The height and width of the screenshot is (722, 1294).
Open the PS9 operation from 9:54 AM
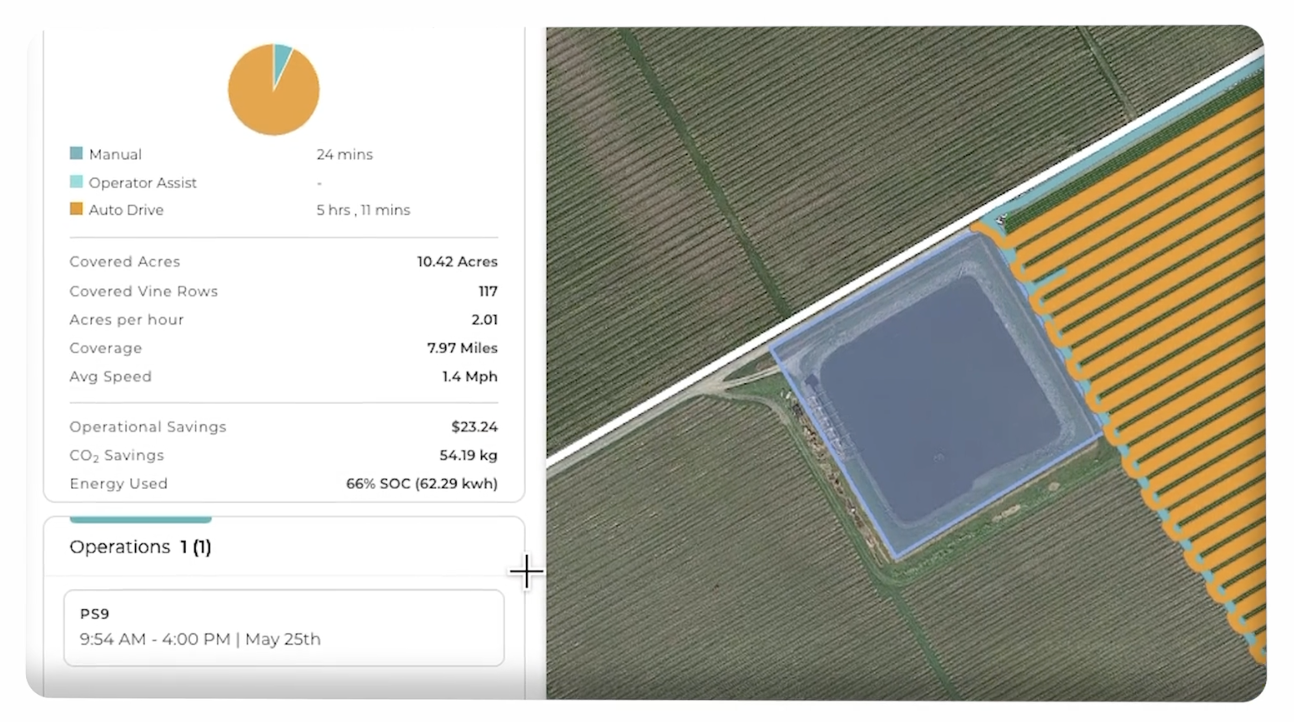(283, 626)
